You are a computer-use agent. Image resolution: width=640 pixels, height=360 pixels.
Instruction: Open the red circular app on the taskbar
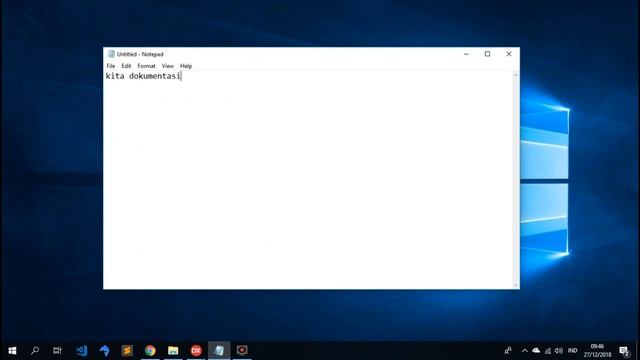pyautogui.click(x=196, y=351)
